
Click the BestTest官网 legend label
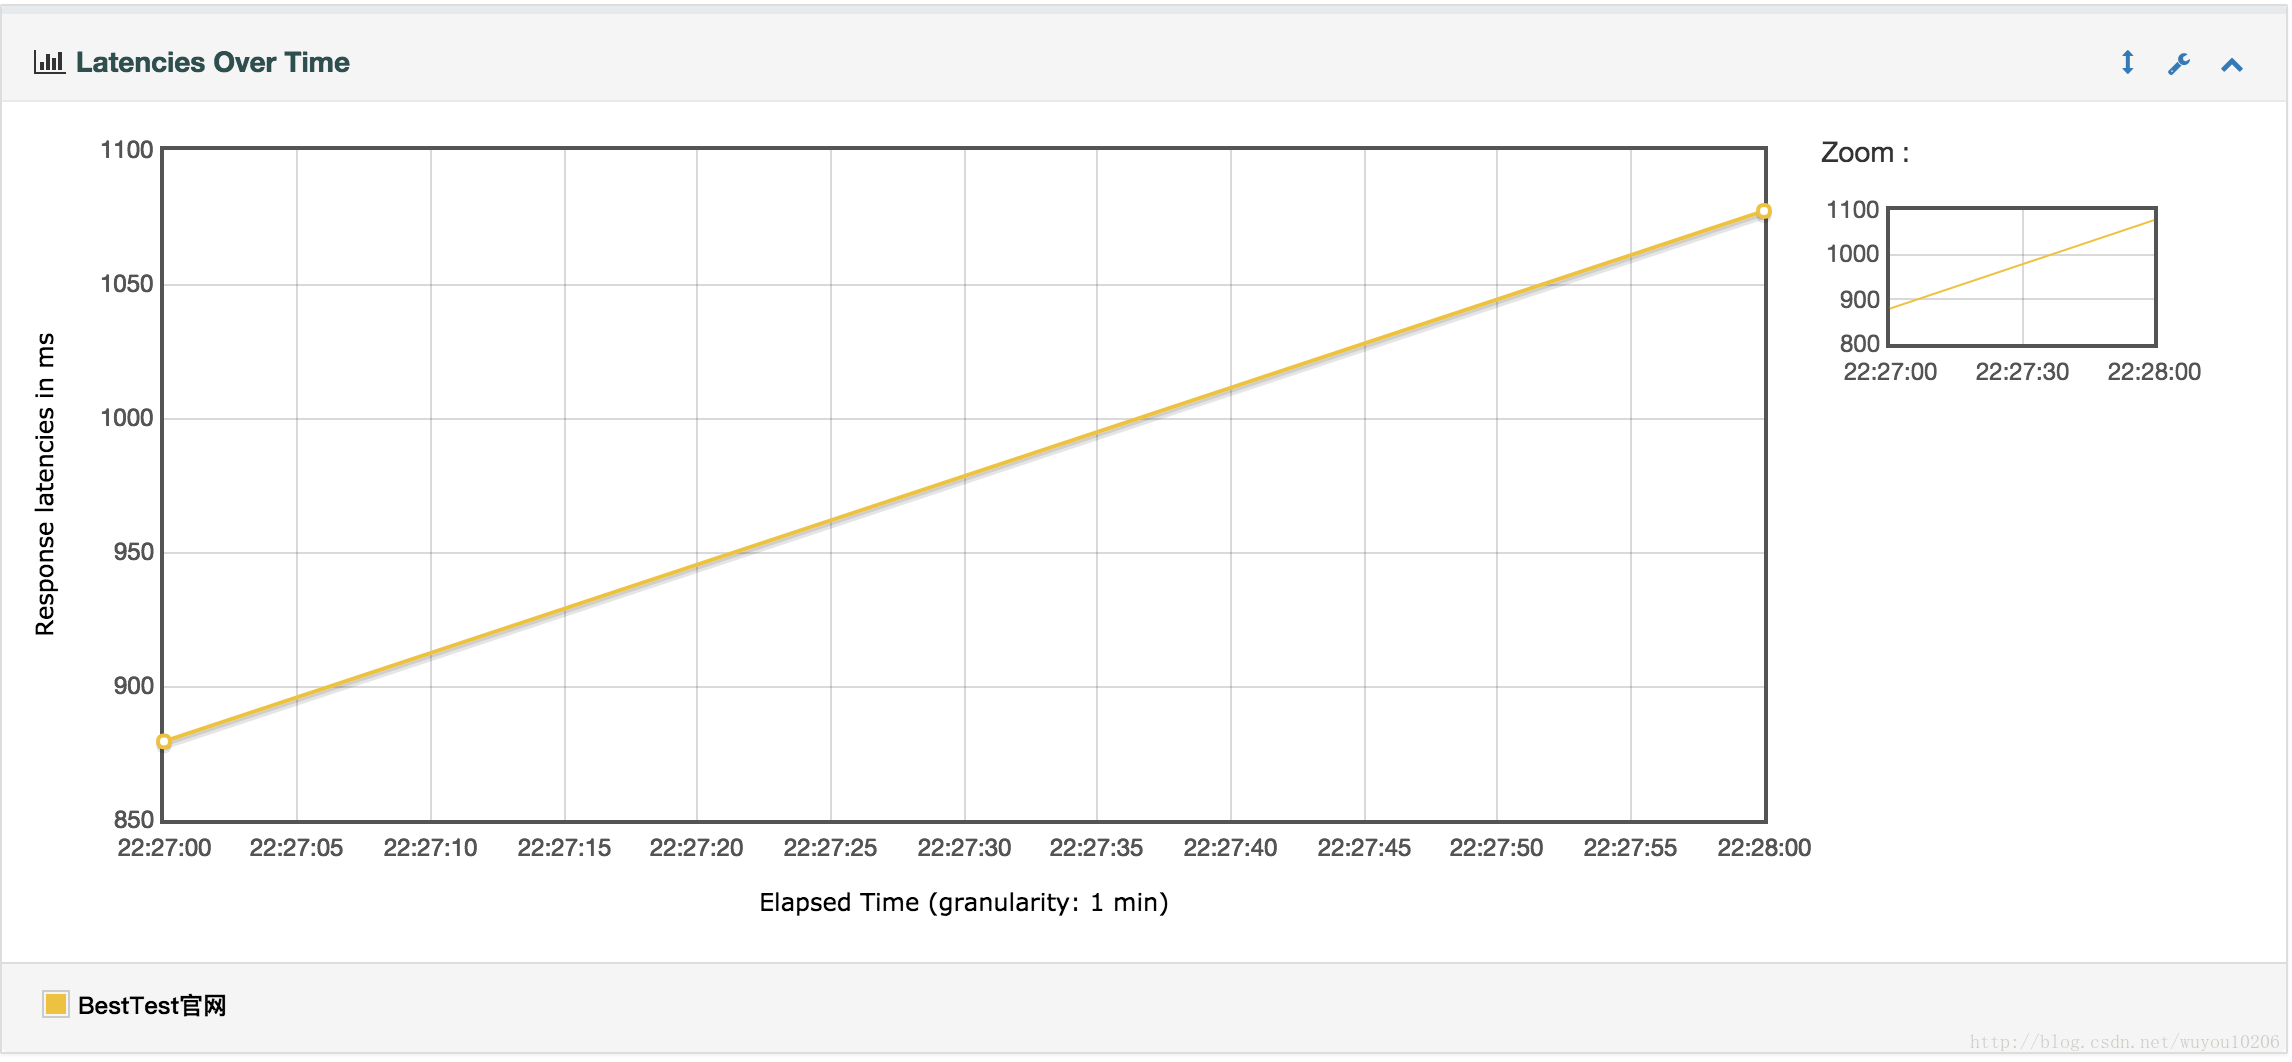[152, 1005]
